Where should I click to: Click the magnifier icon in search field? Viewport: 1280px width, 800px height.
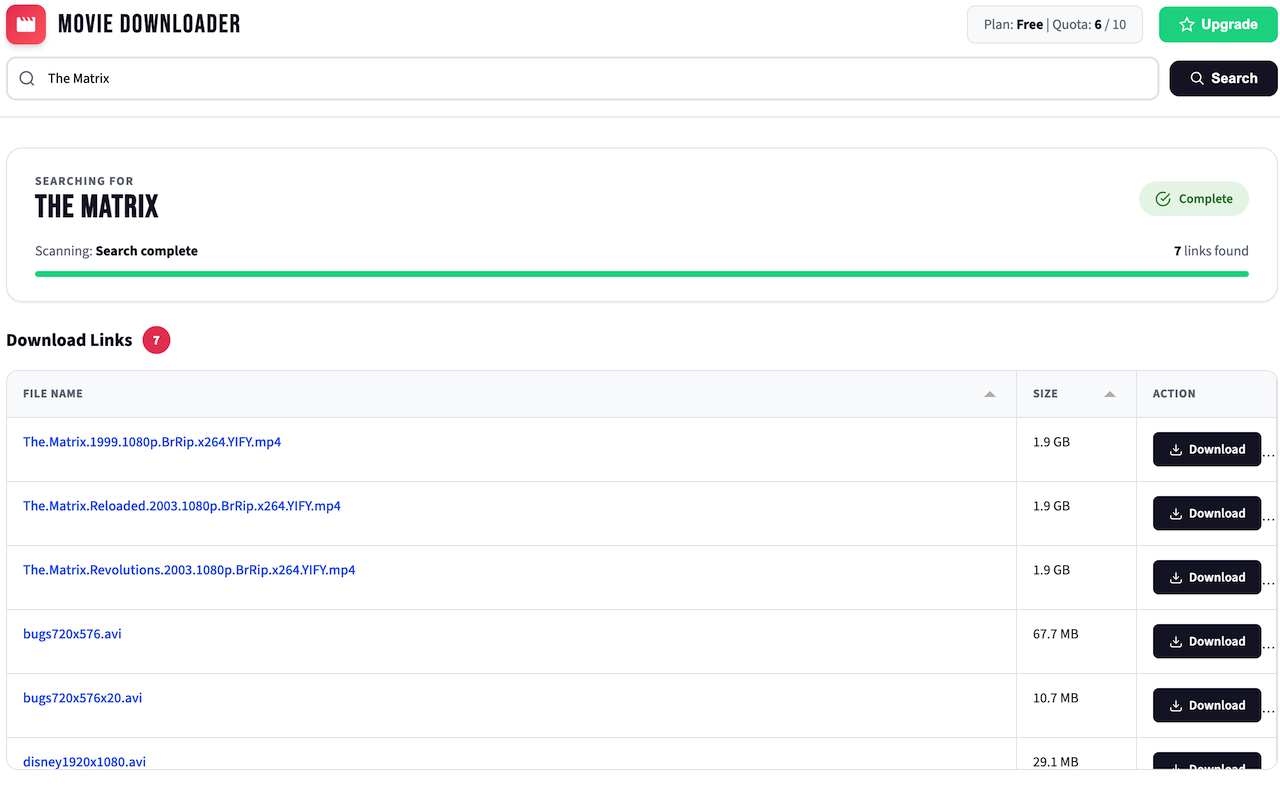[x=27, y=79]
